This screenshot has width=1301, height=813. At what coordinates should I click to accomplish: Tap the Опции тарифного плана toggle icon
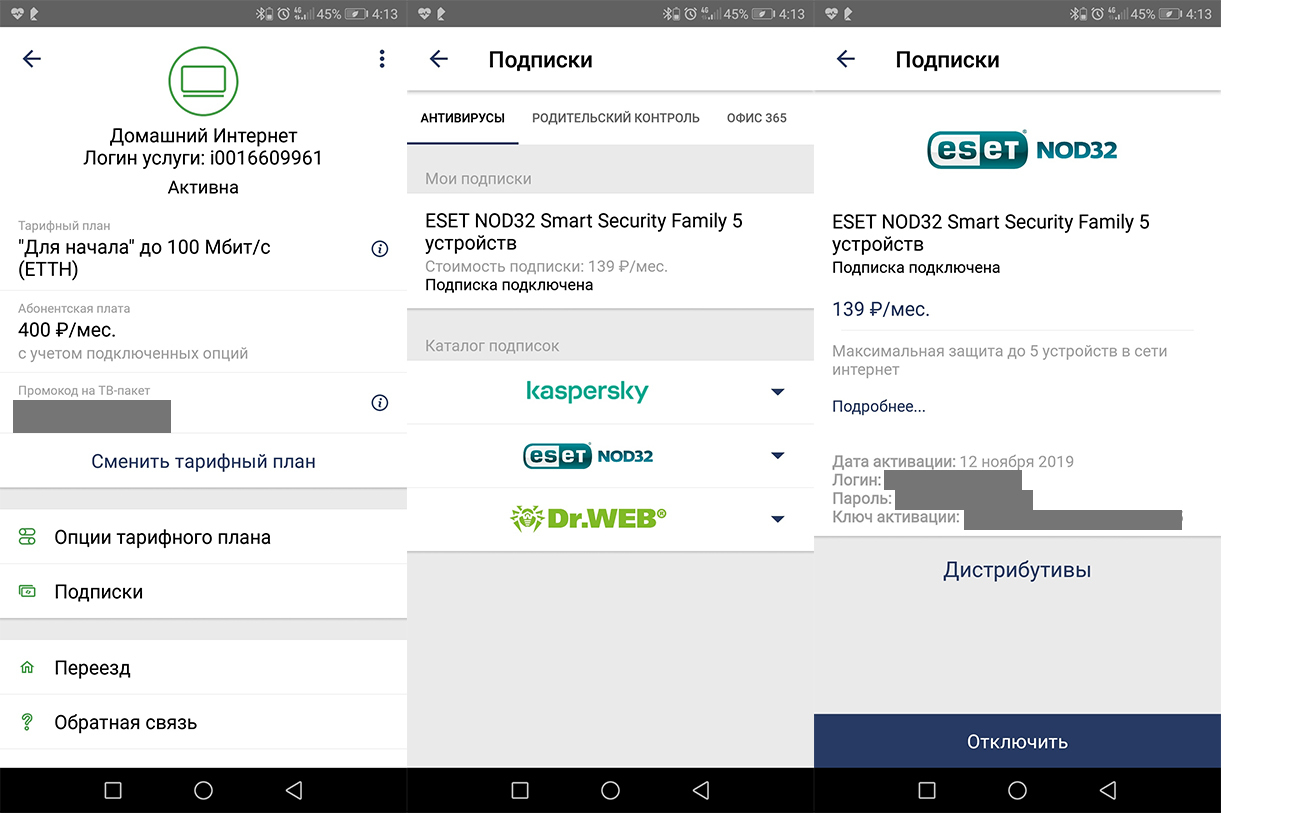click(x=27, y=537)
